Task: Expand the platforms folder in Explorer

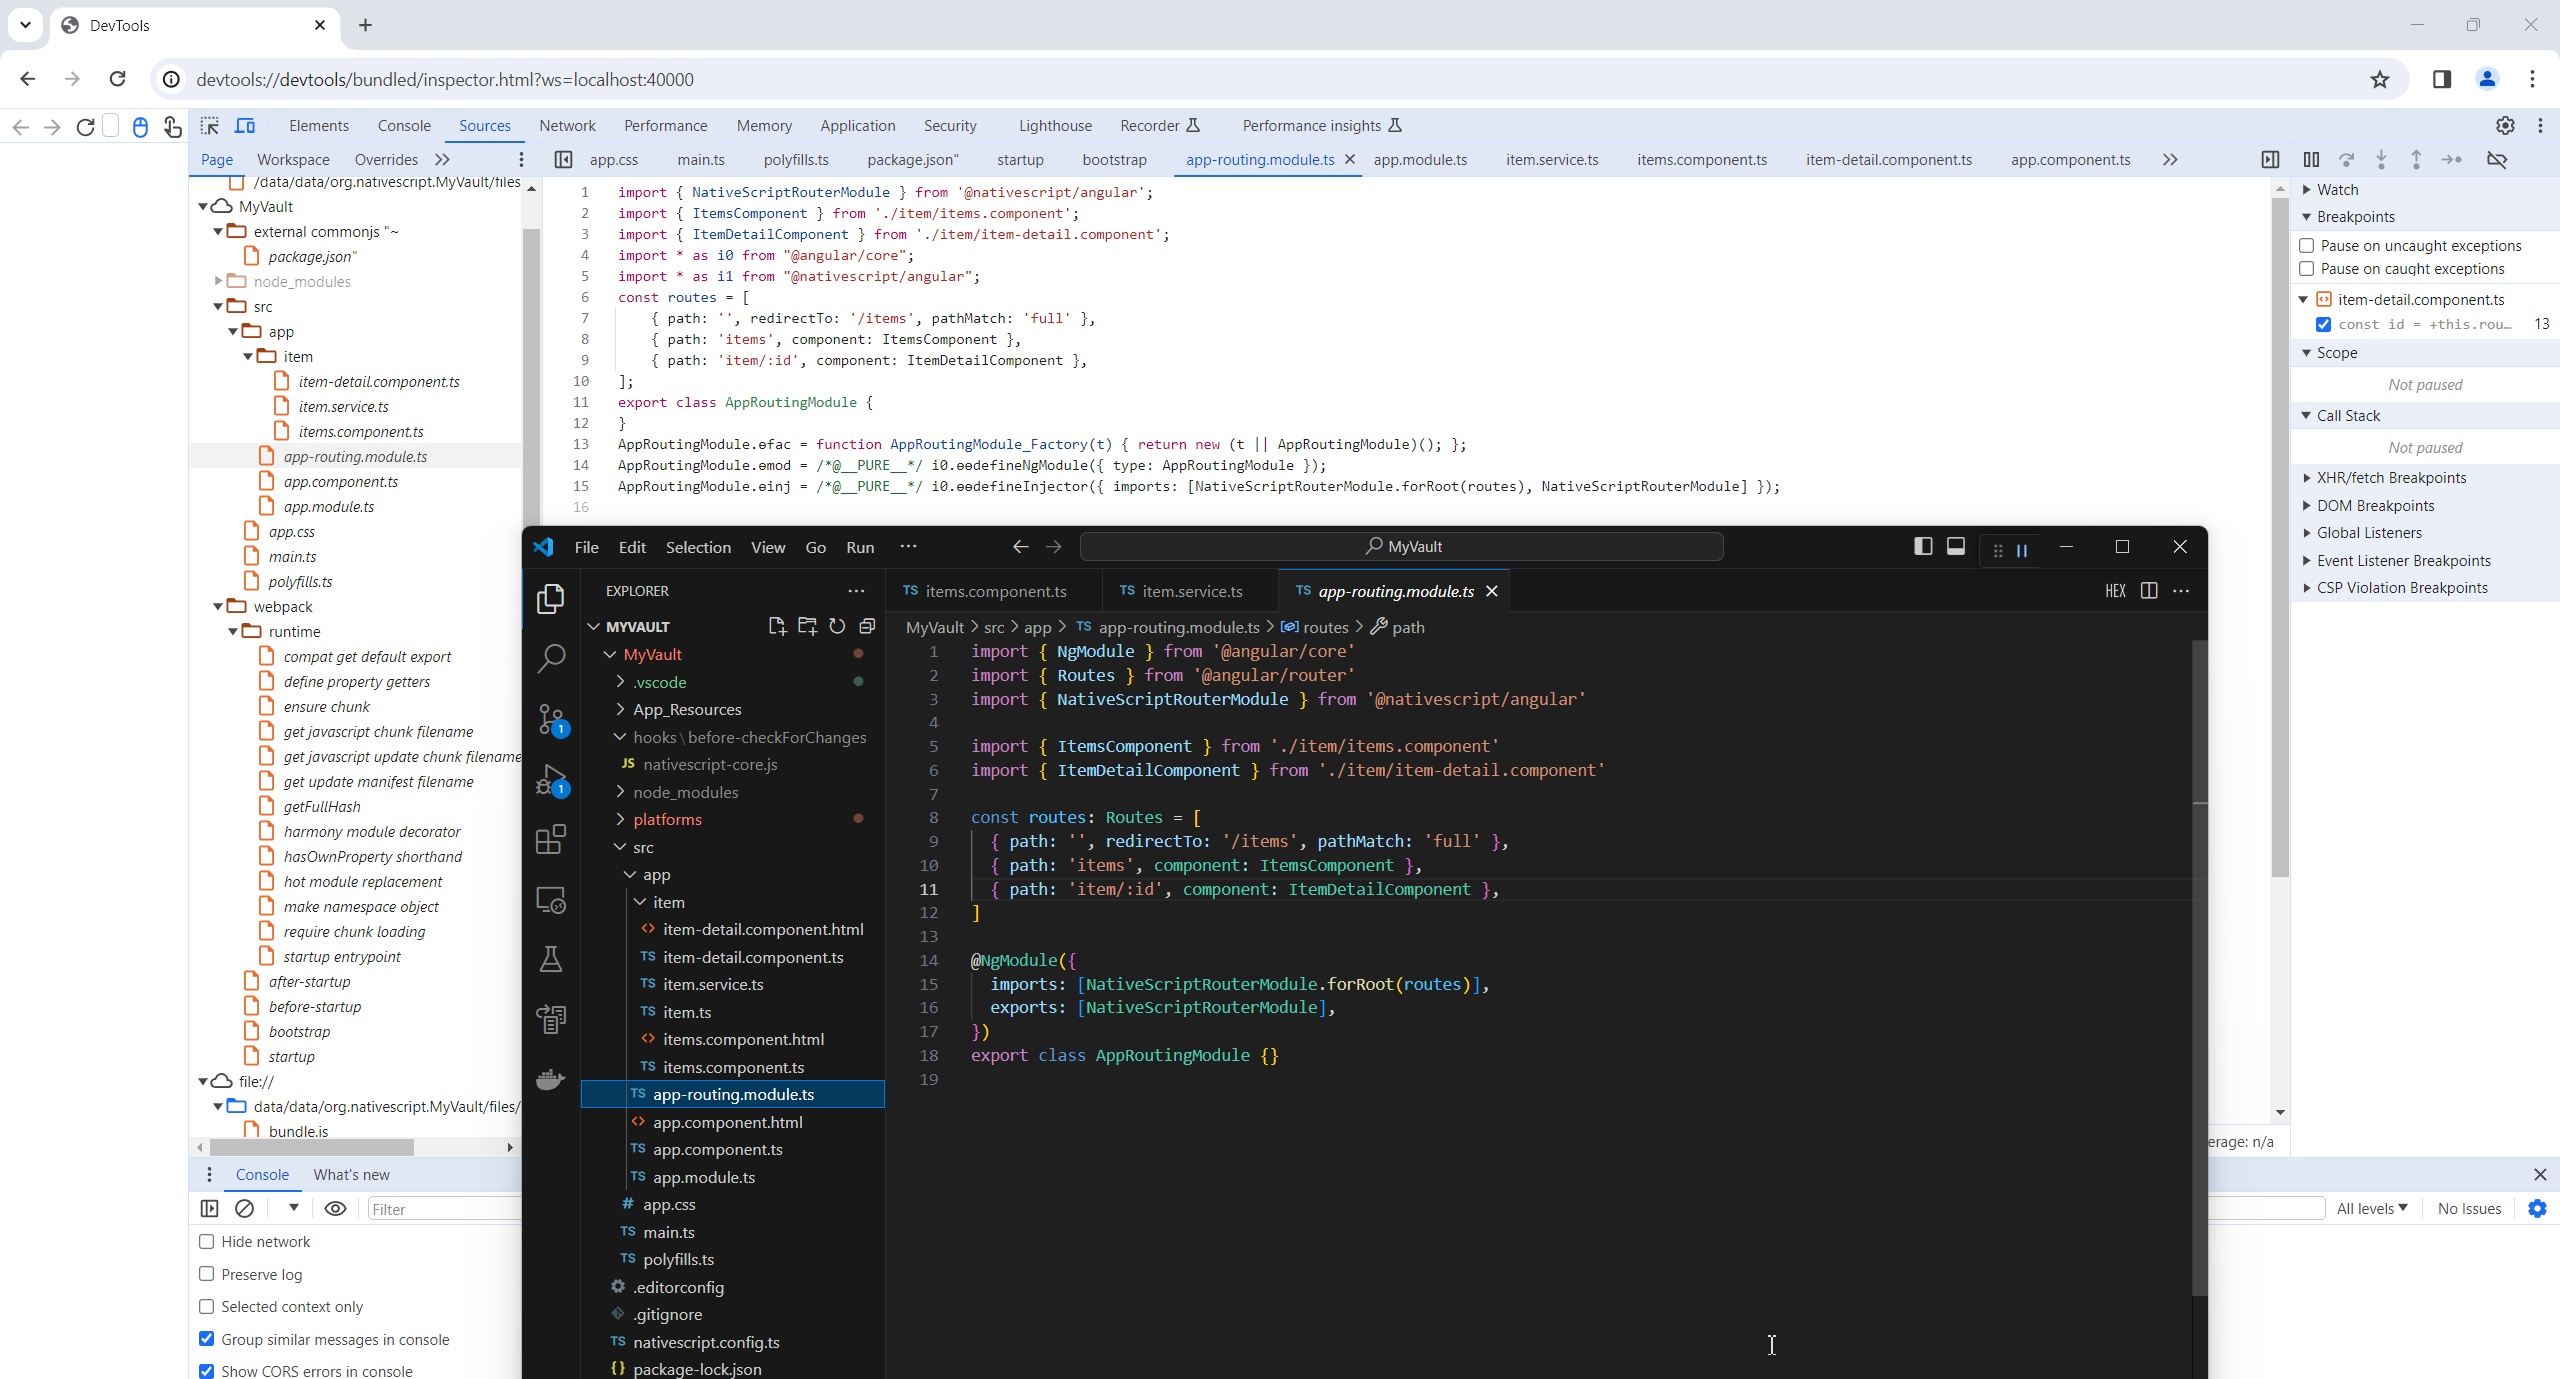Action: point(667,819)
